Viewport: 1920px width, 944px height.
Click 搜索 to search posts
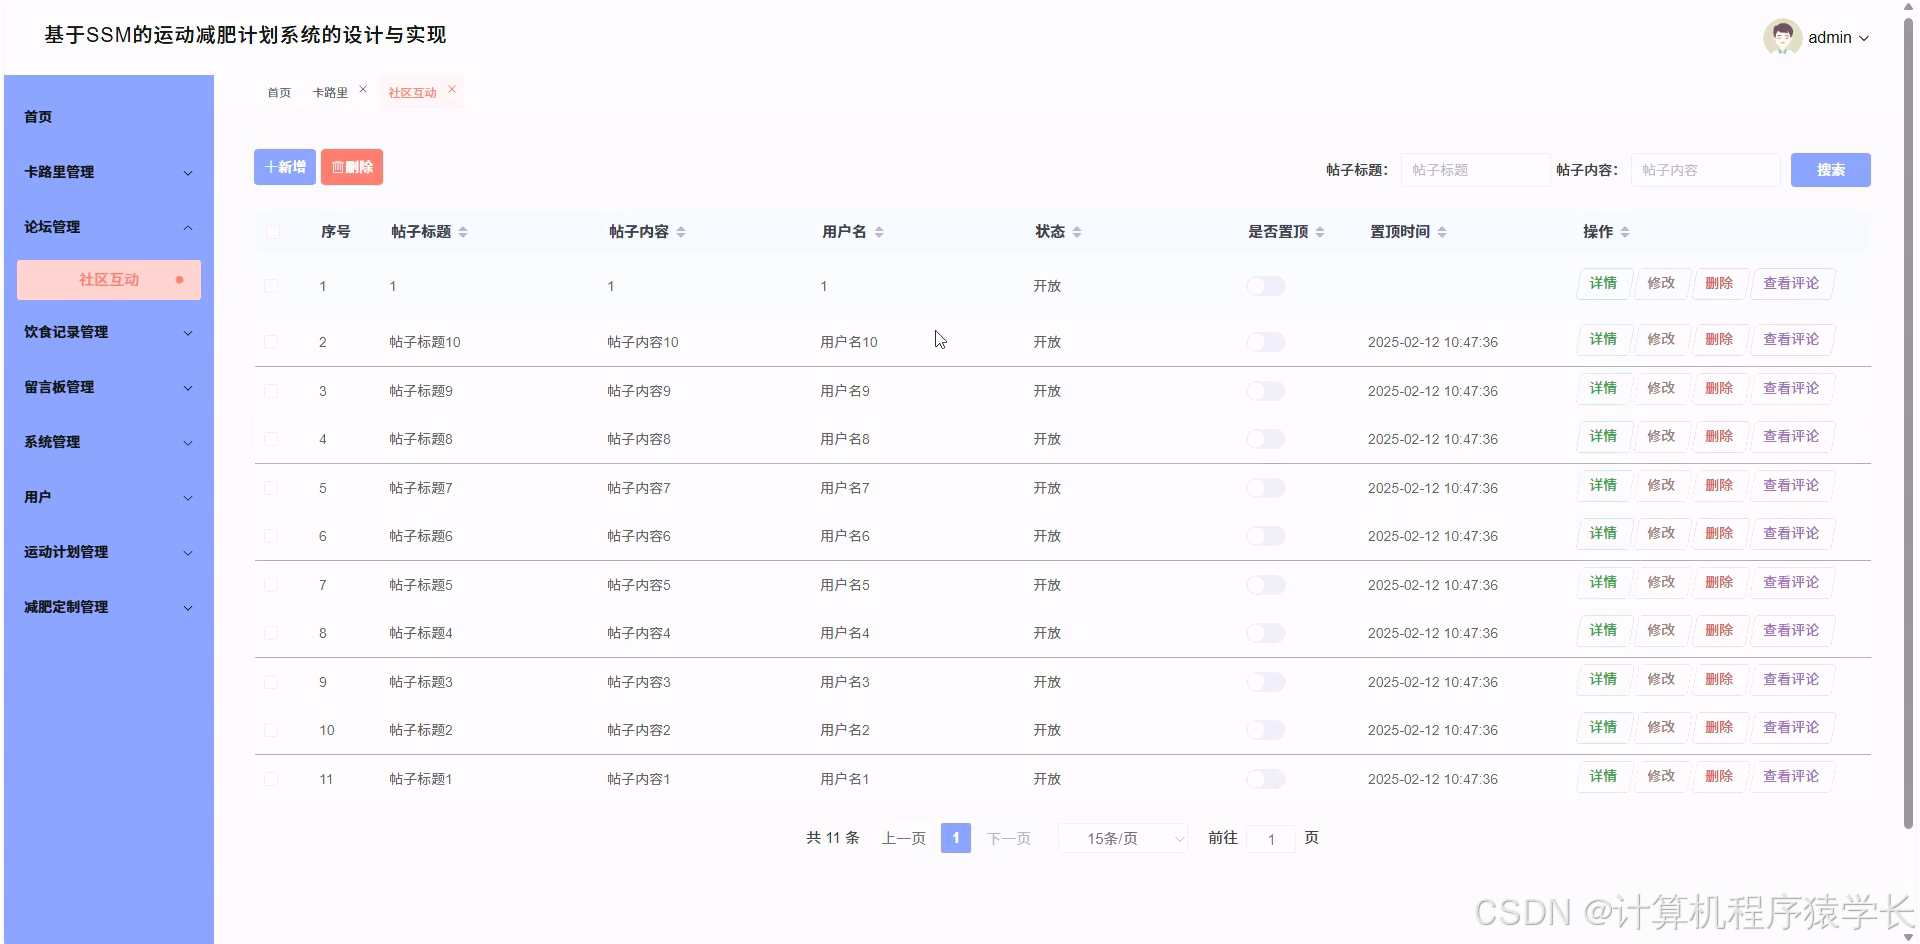pos(1830,169)
